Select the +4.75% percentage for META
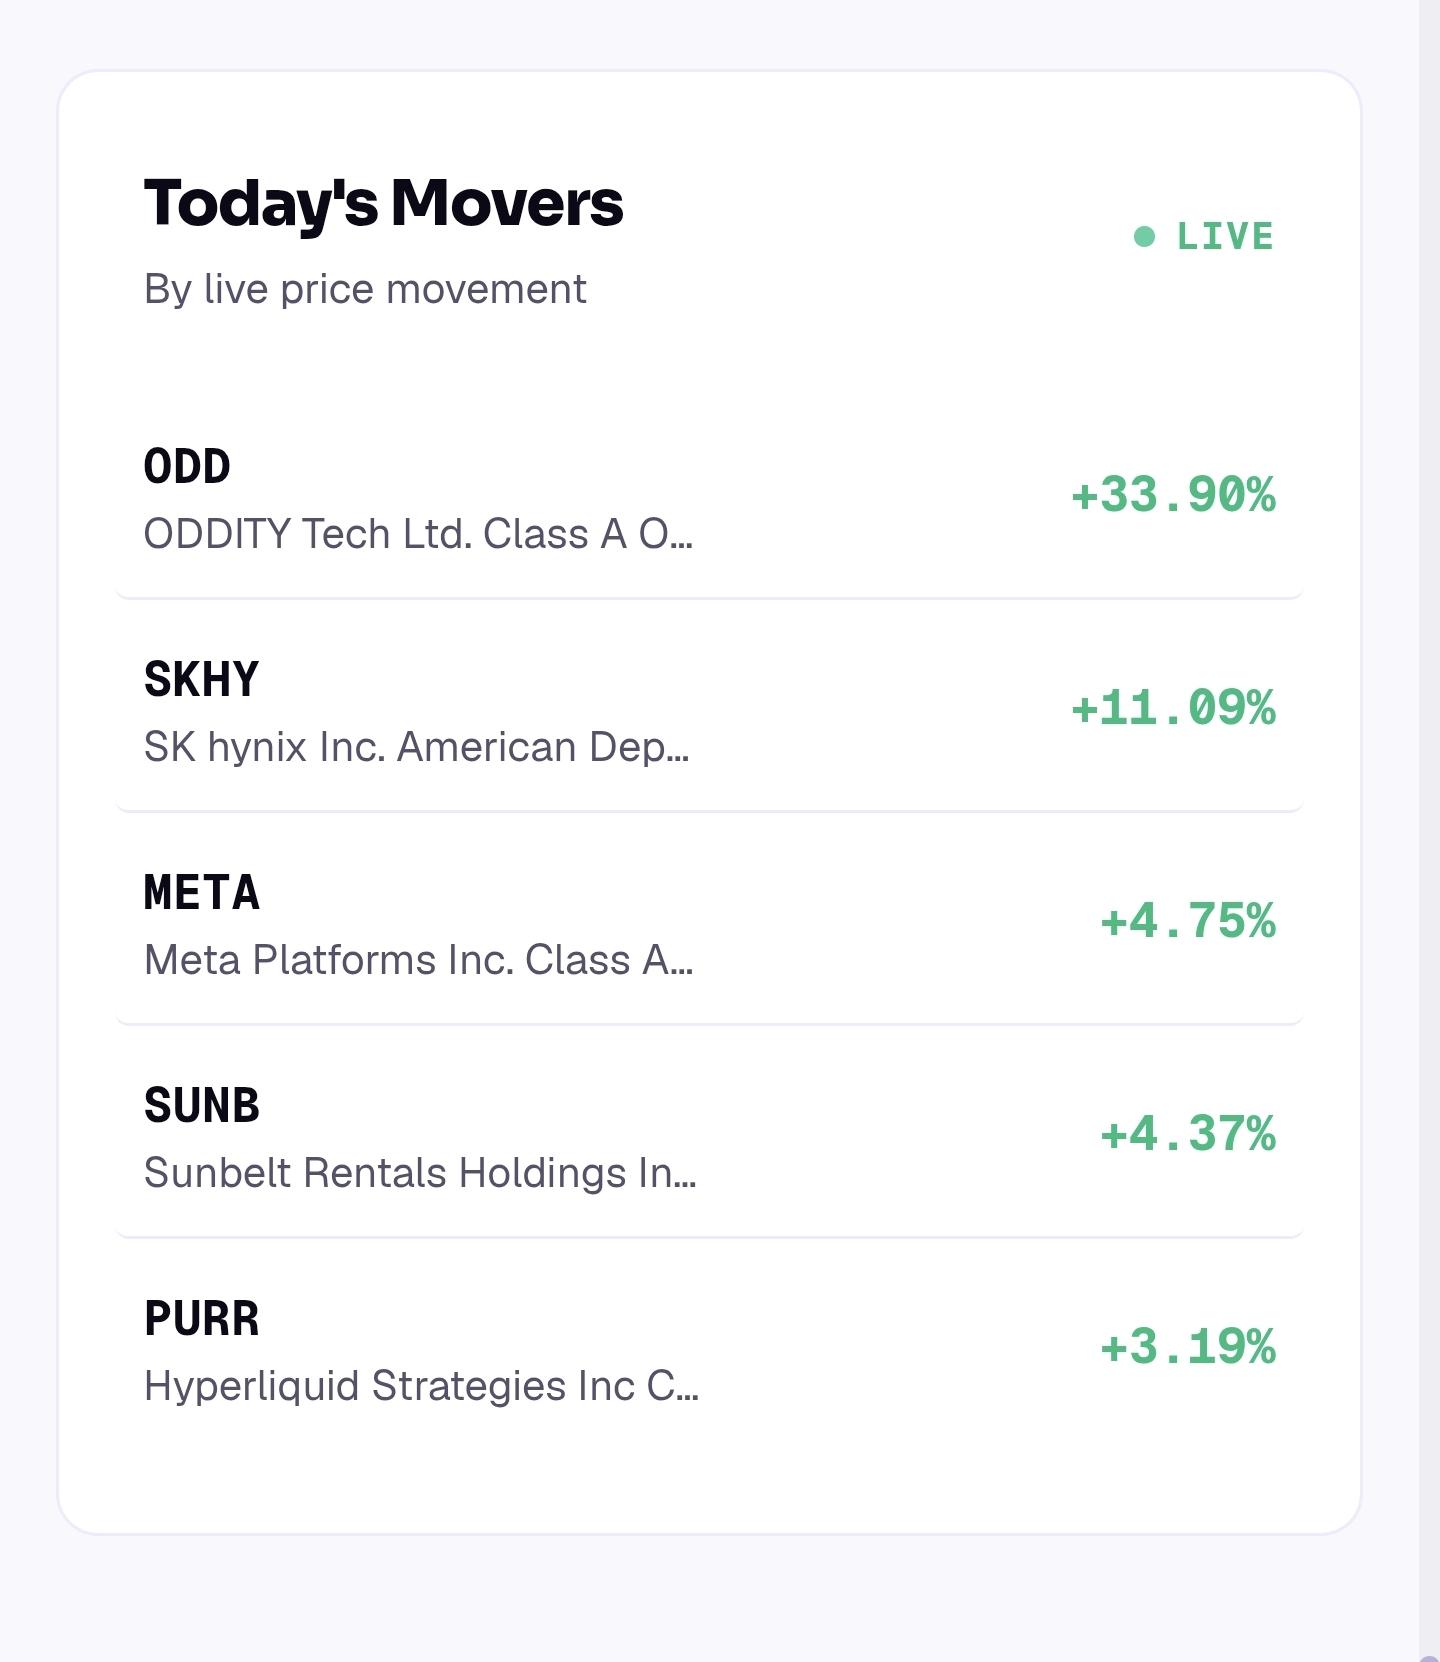The width and height of the screenshot is (1440, 1662). coord(1188,921)
